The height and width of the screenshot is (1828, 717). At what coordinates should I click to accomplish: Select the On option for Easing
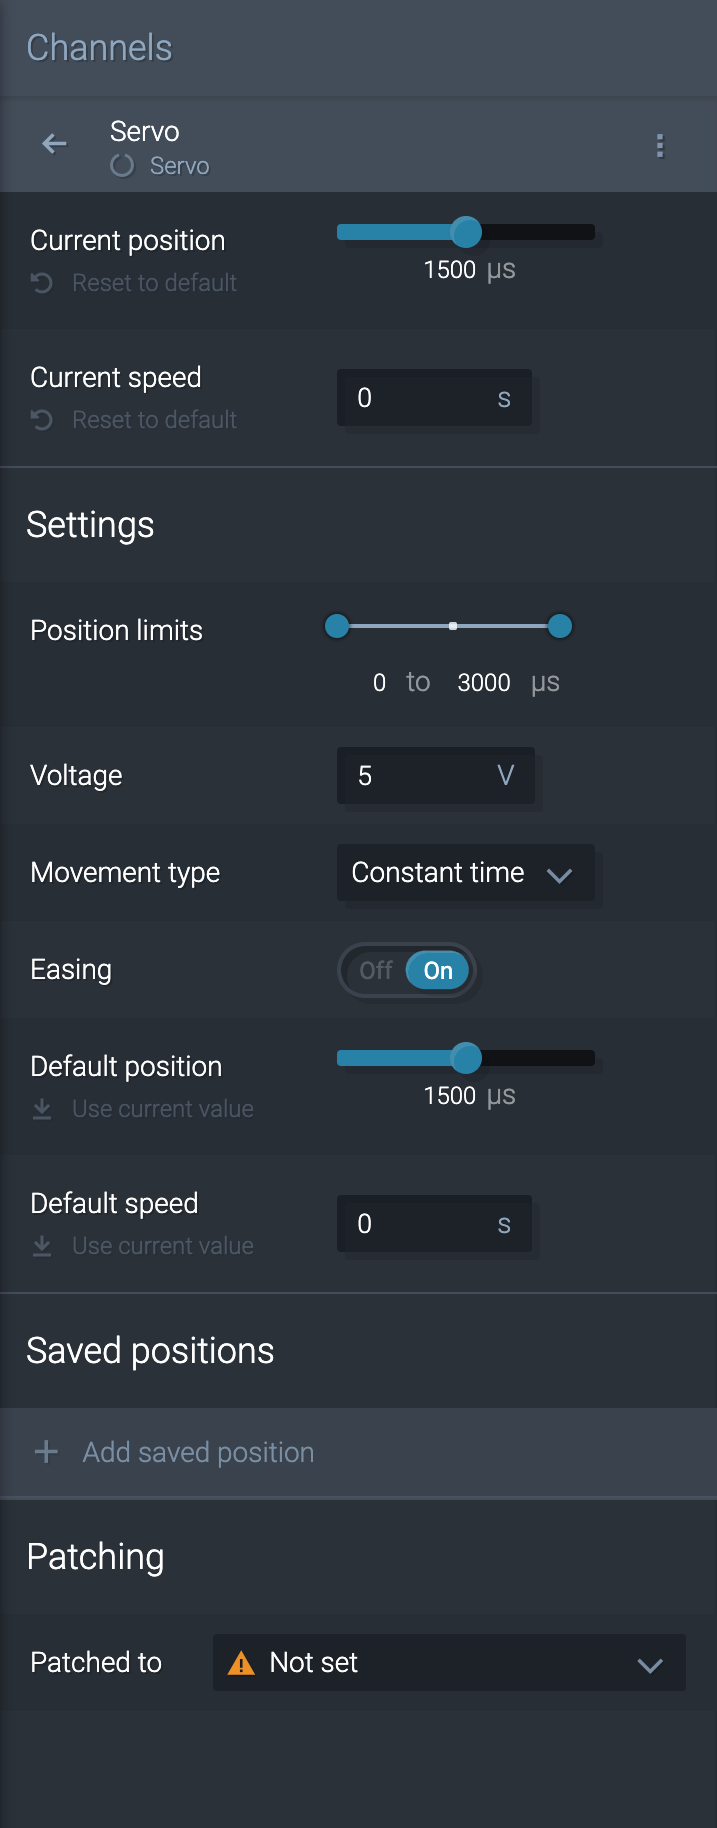(438, 971)
